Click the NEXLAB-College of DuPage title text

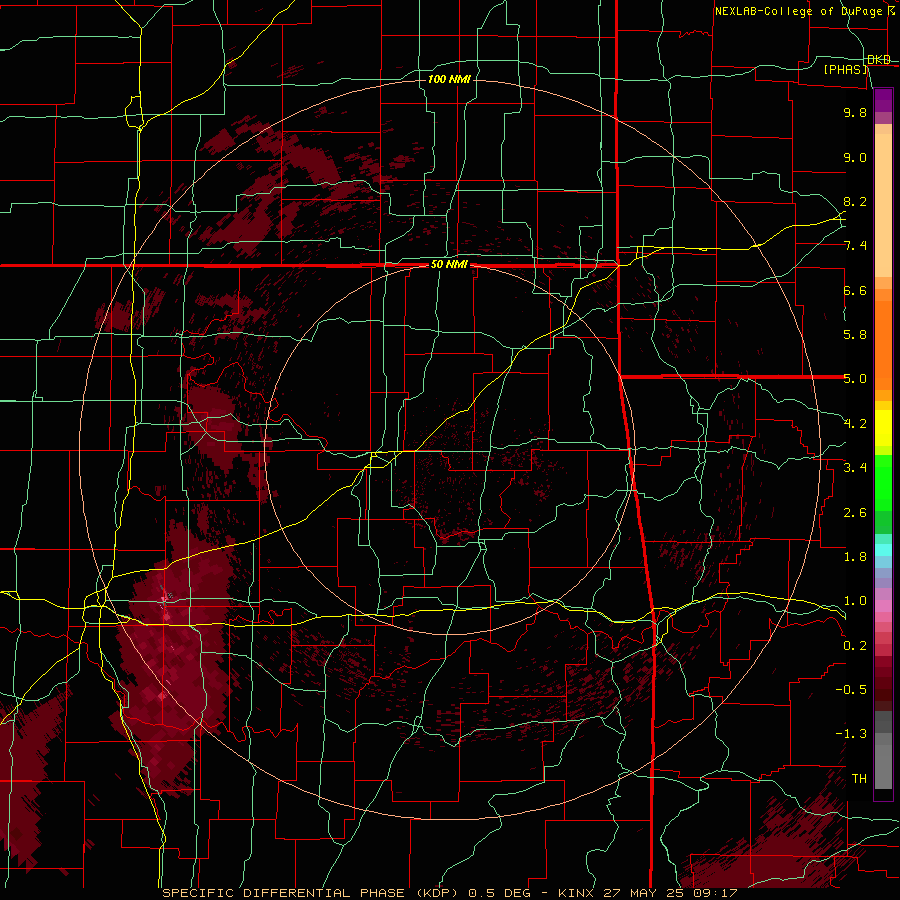798,11
